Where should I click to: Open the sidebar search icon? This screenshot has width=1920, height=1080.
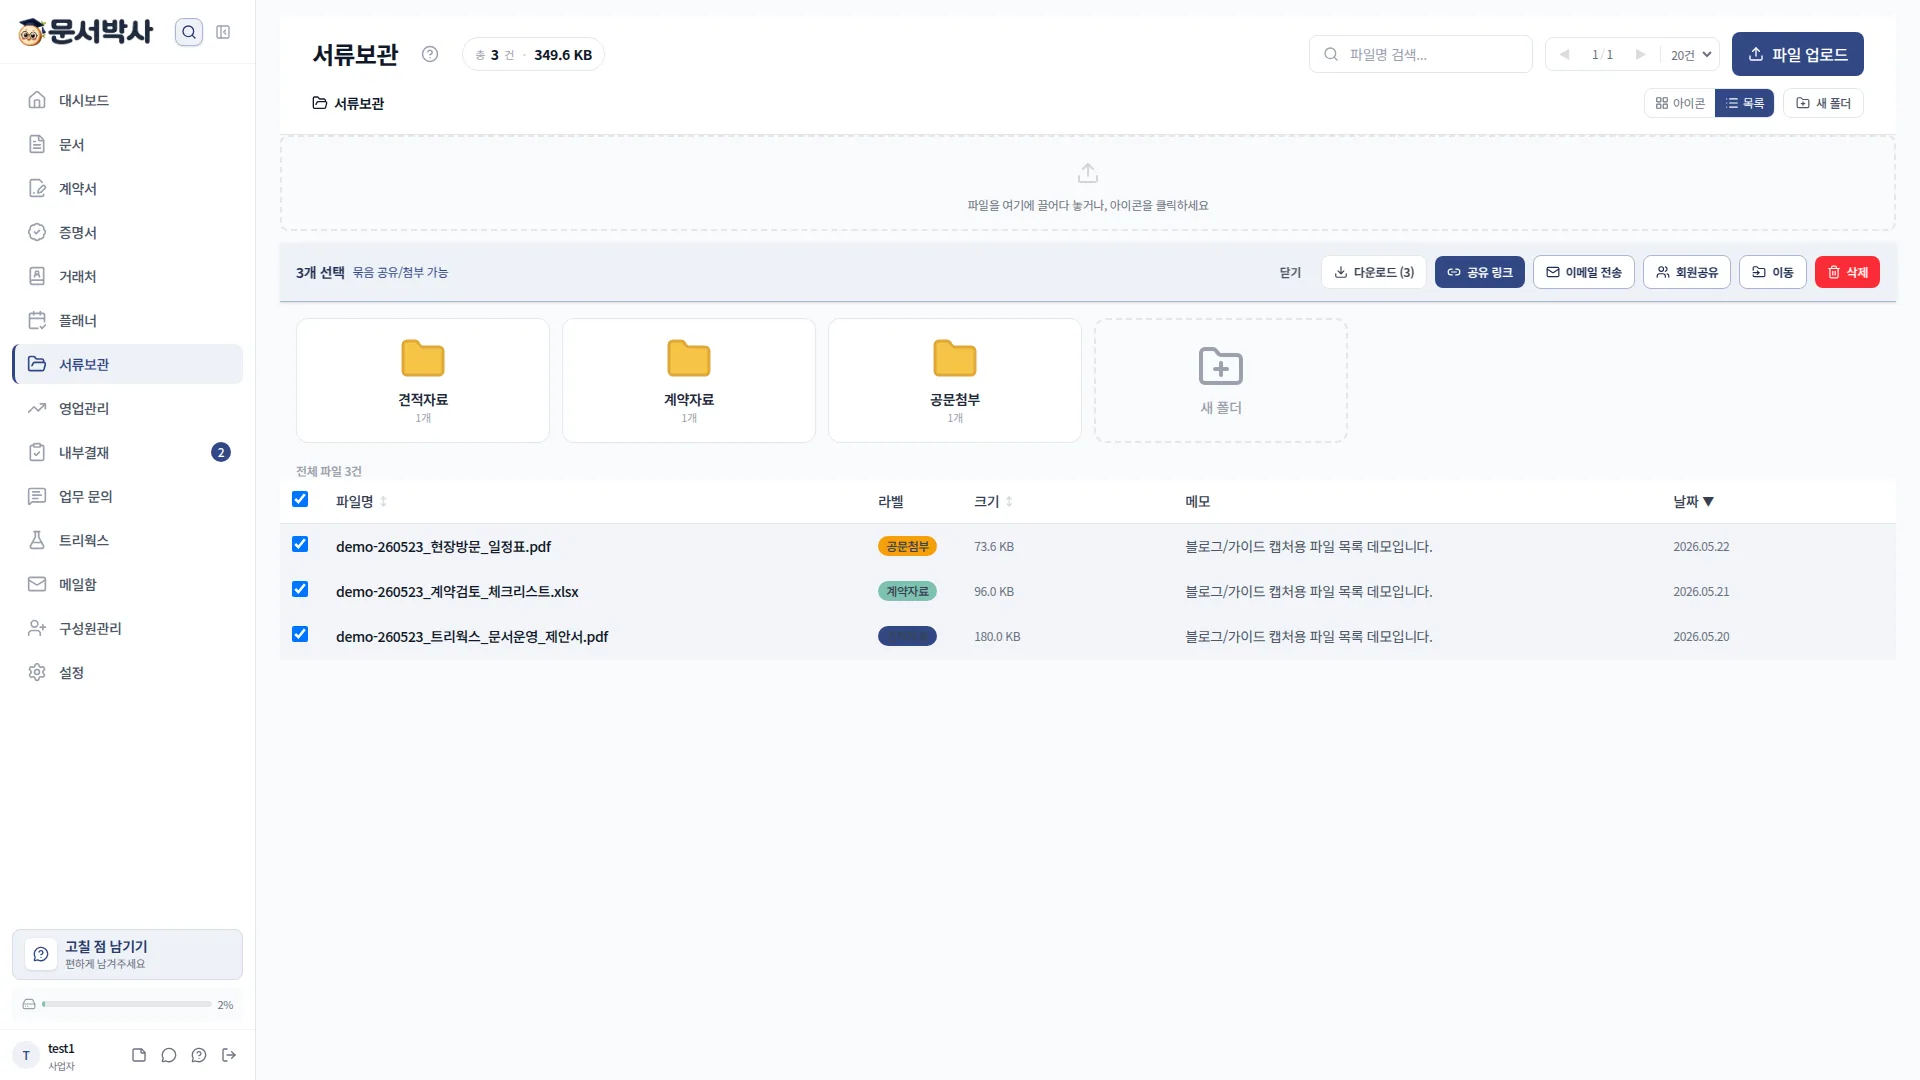click(189, 32)
